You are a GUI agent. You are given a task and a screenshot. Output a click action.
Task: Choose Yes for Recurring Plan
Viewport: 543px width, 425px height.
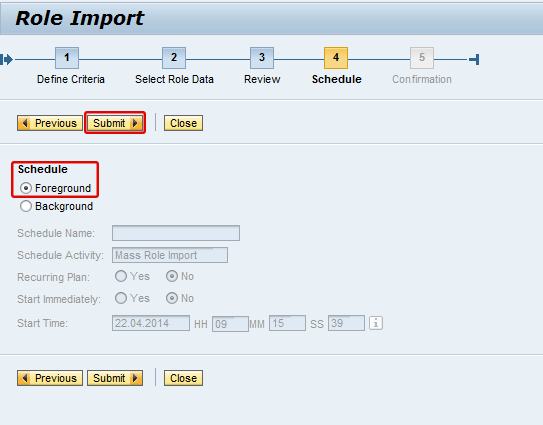coord(121,276)
